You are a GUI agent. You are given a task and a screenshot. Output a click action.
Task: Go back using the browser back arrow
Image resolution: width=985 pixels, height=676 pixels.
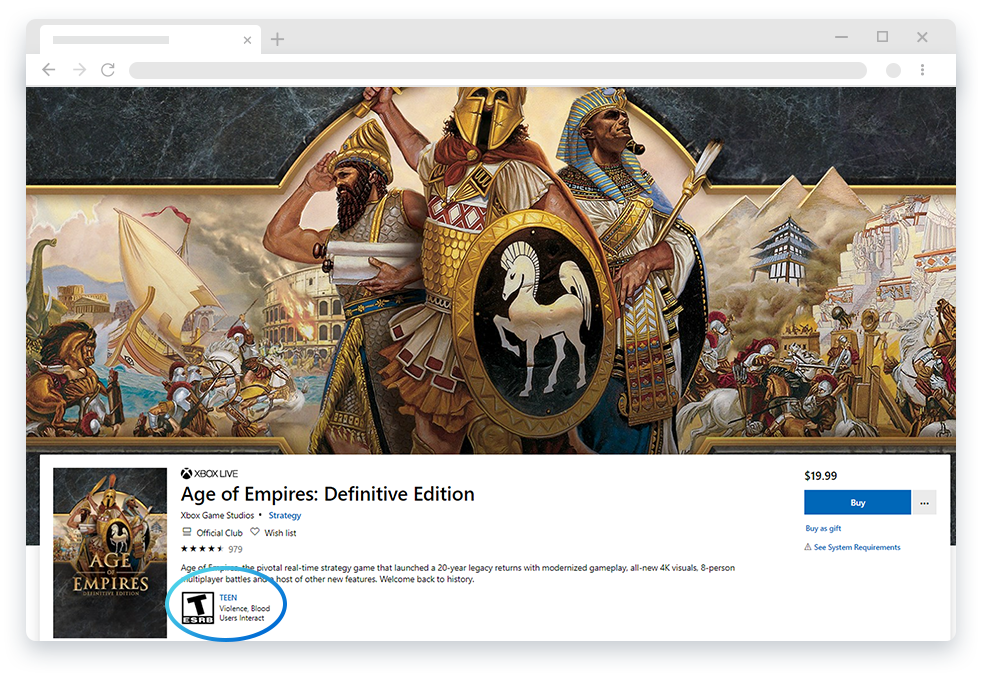[x=48, y=70]
